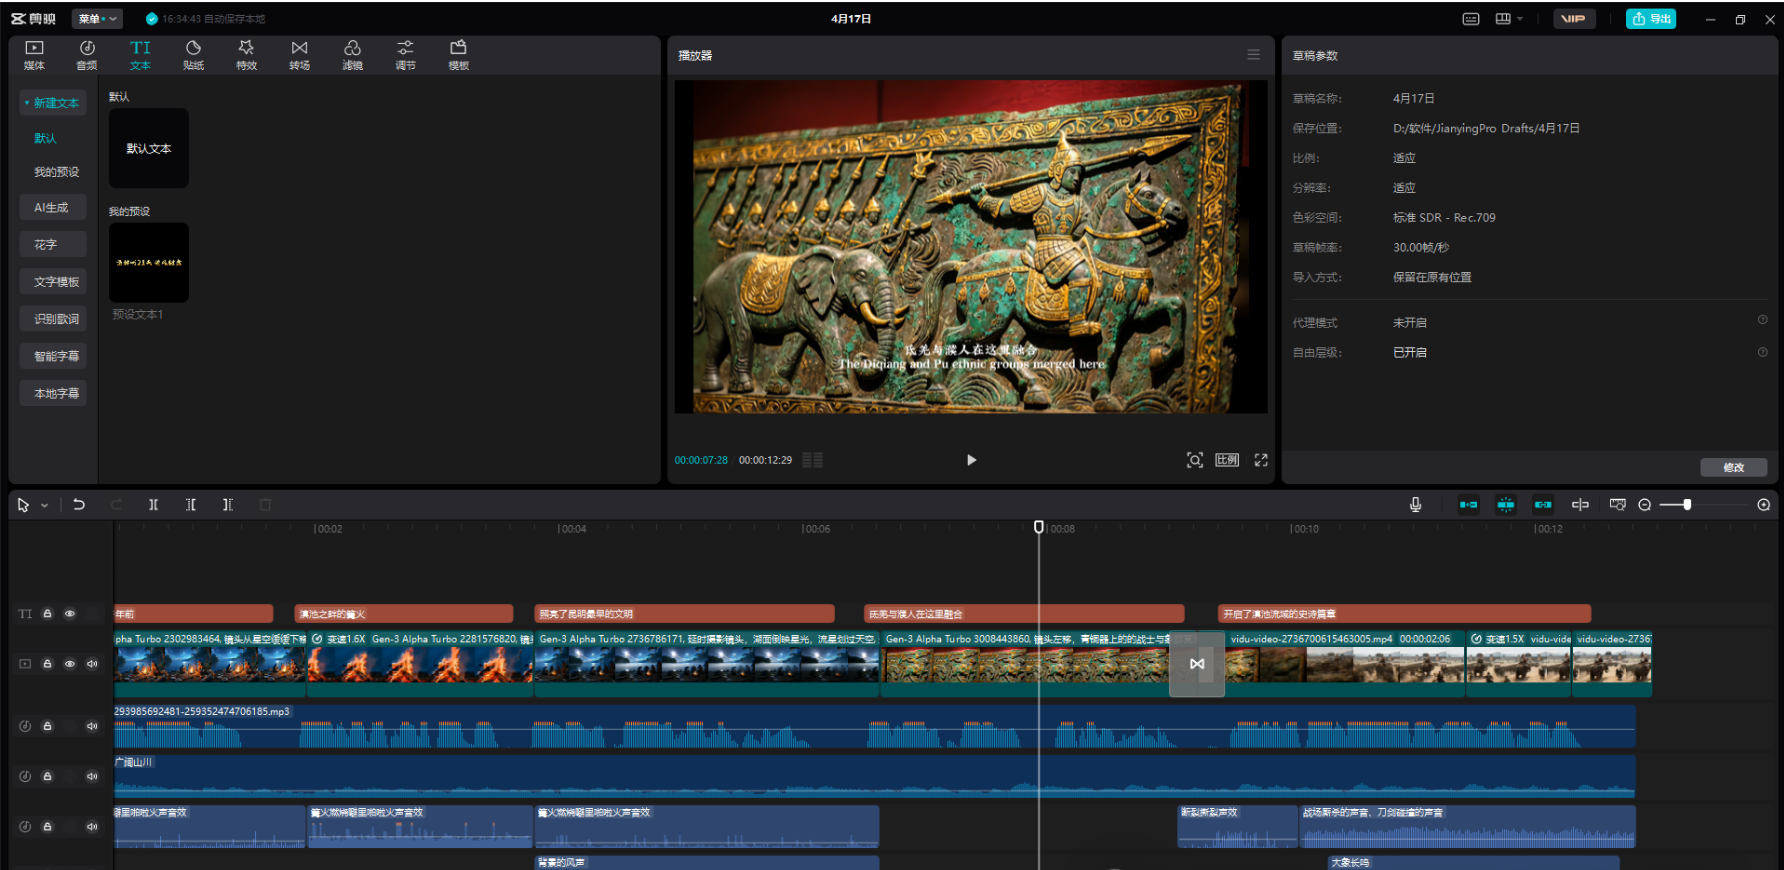1784x870 pixels.
Task: Open the 调节 (Adjust) panel icon
Action: 405,55
